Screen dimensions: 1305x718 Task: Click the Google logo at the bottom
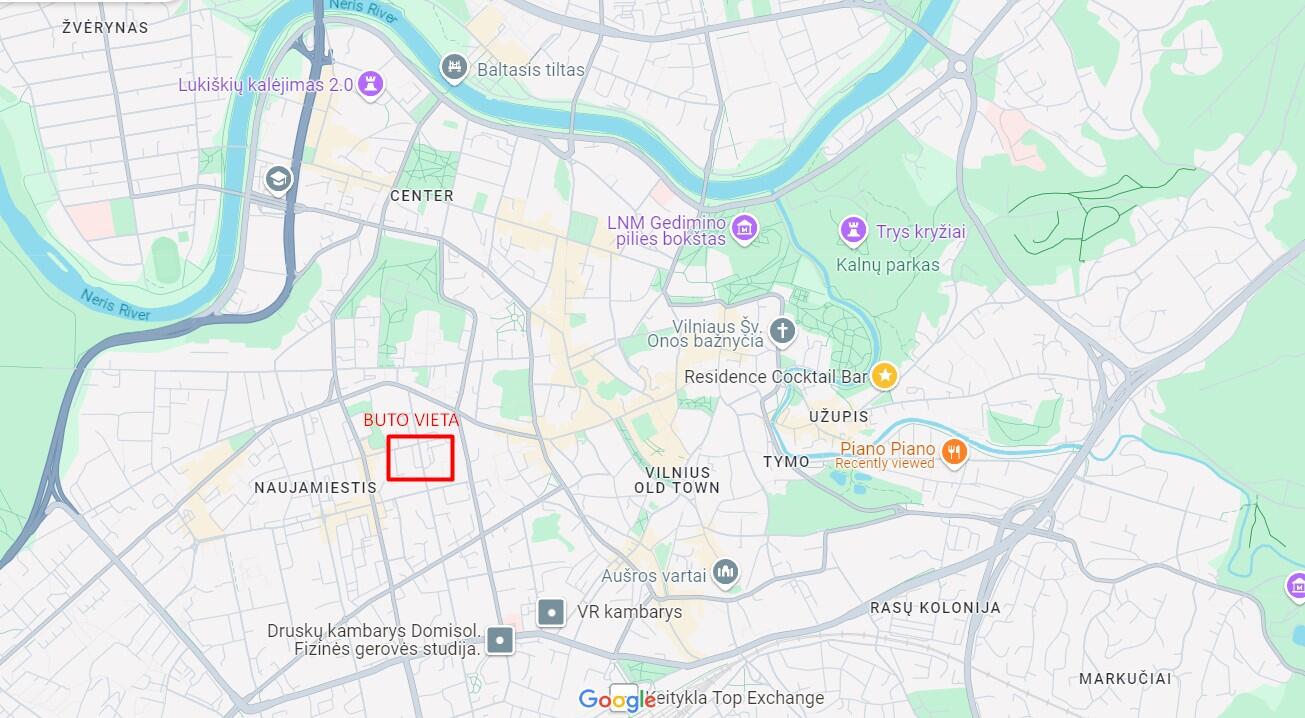pyautogui.click(x=617, y=700)
